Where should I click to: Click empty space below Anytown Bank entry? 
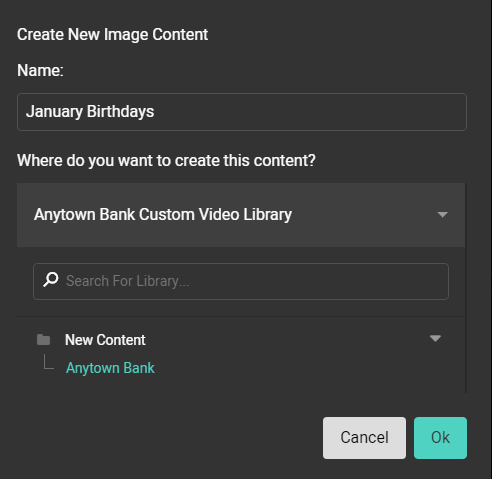[x=241, y=385]
